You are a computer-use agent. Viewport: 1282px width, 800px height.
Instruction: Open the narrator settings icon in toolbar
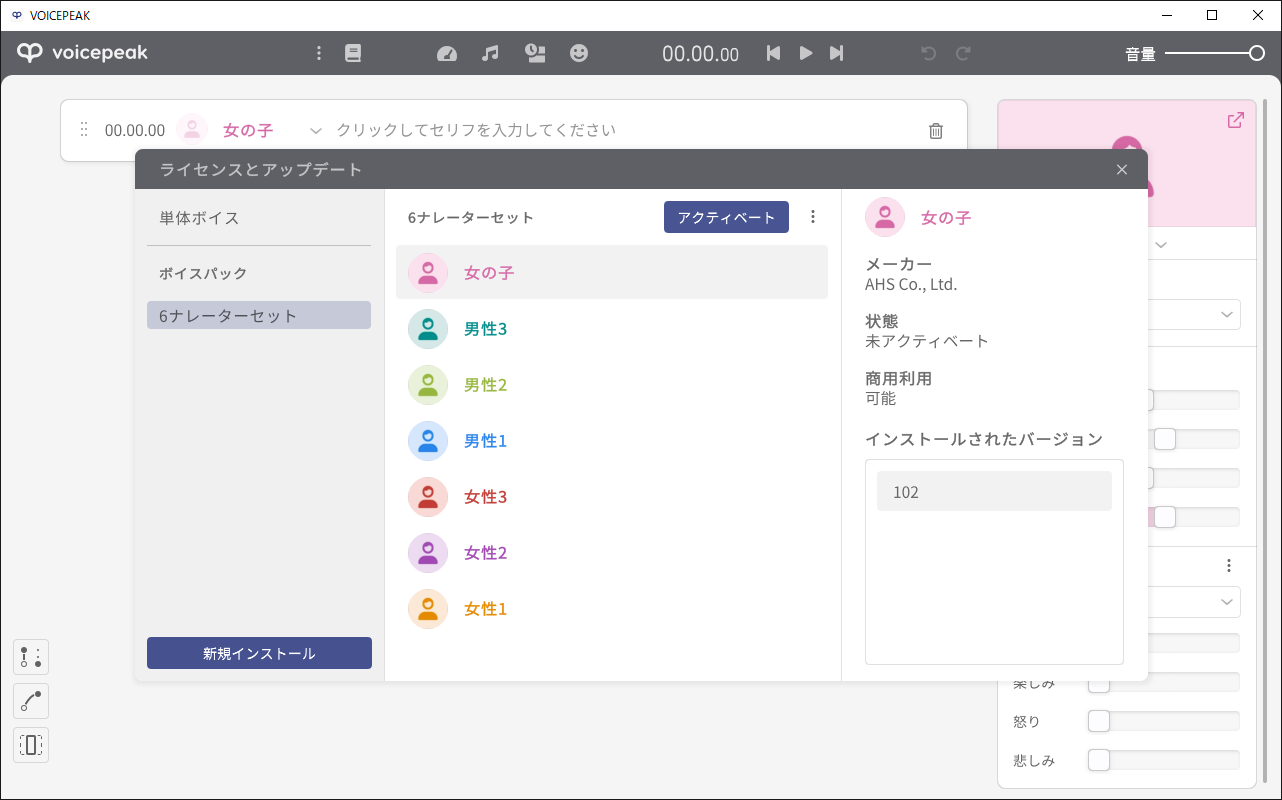pos(535,53)
